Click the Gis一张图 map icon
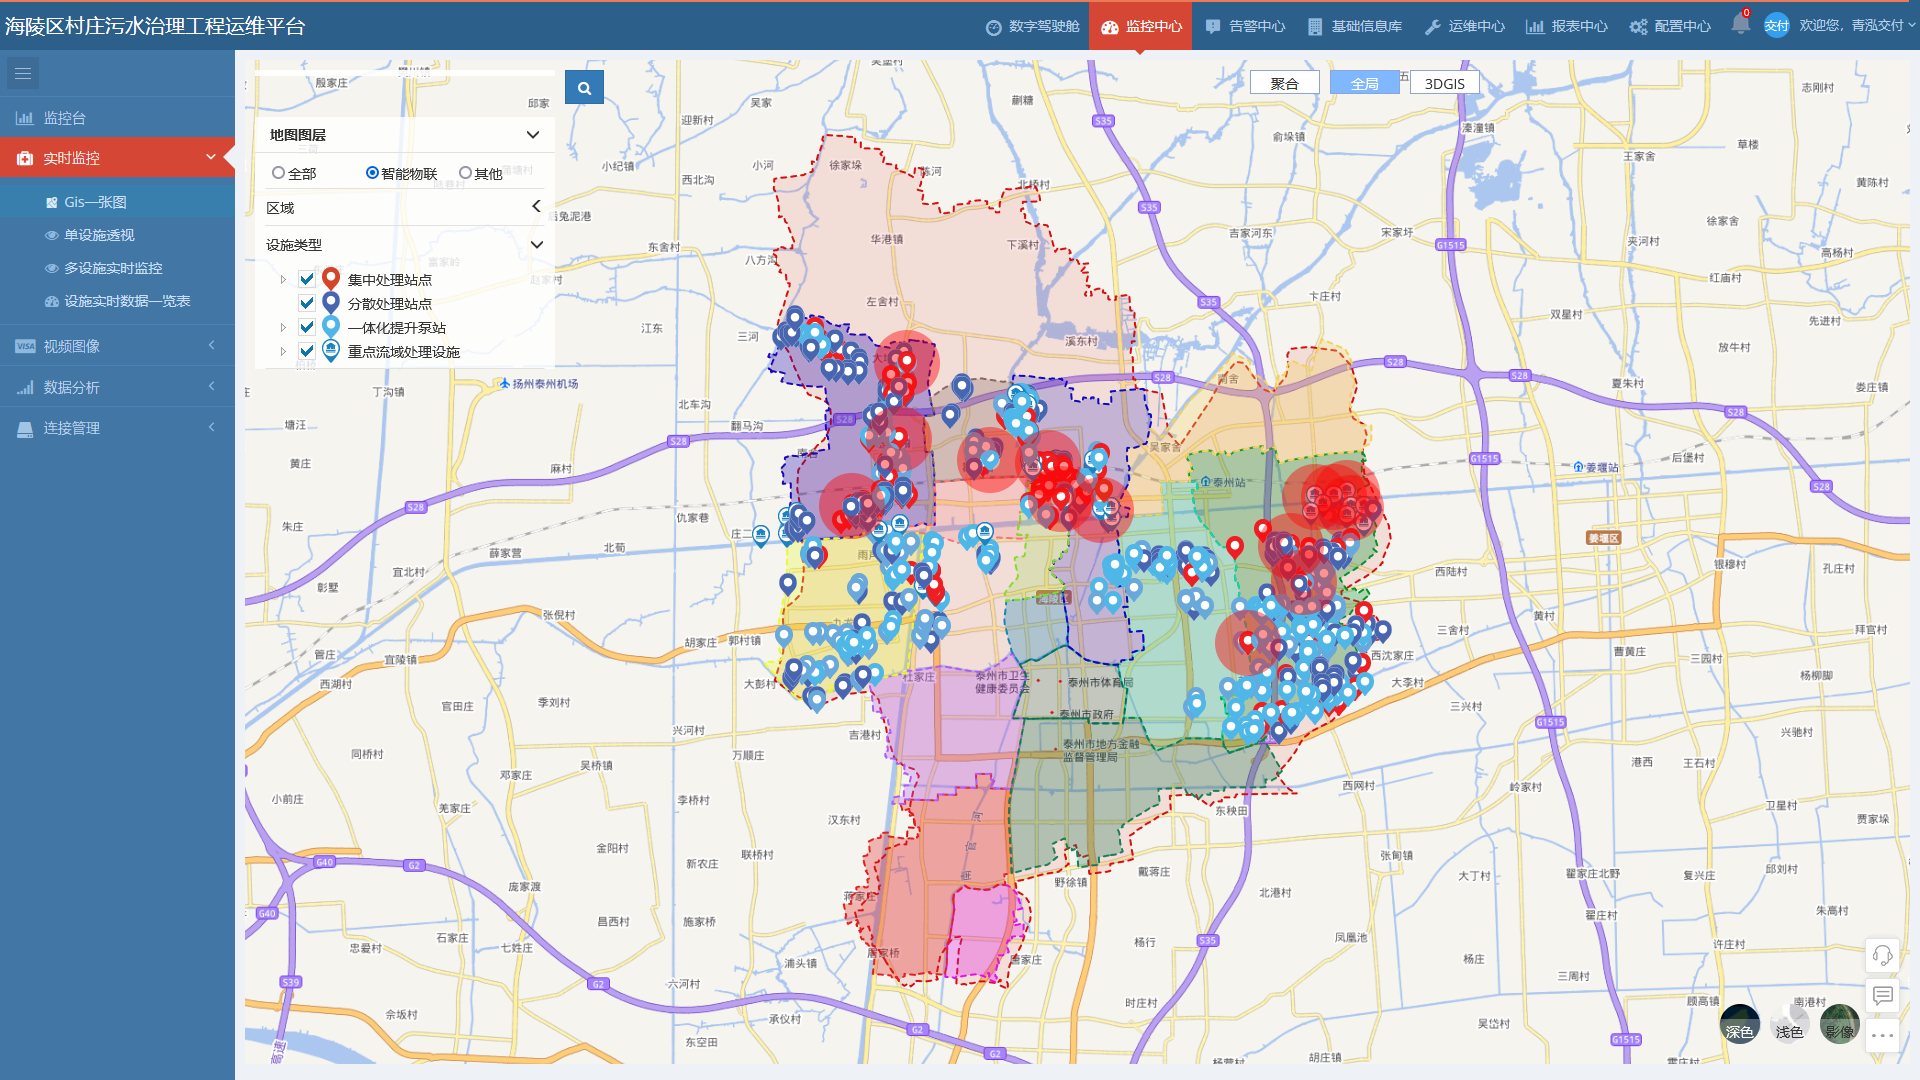Image resolution: width=1920 pixels, height=1080 pixels. click(52, 202)
